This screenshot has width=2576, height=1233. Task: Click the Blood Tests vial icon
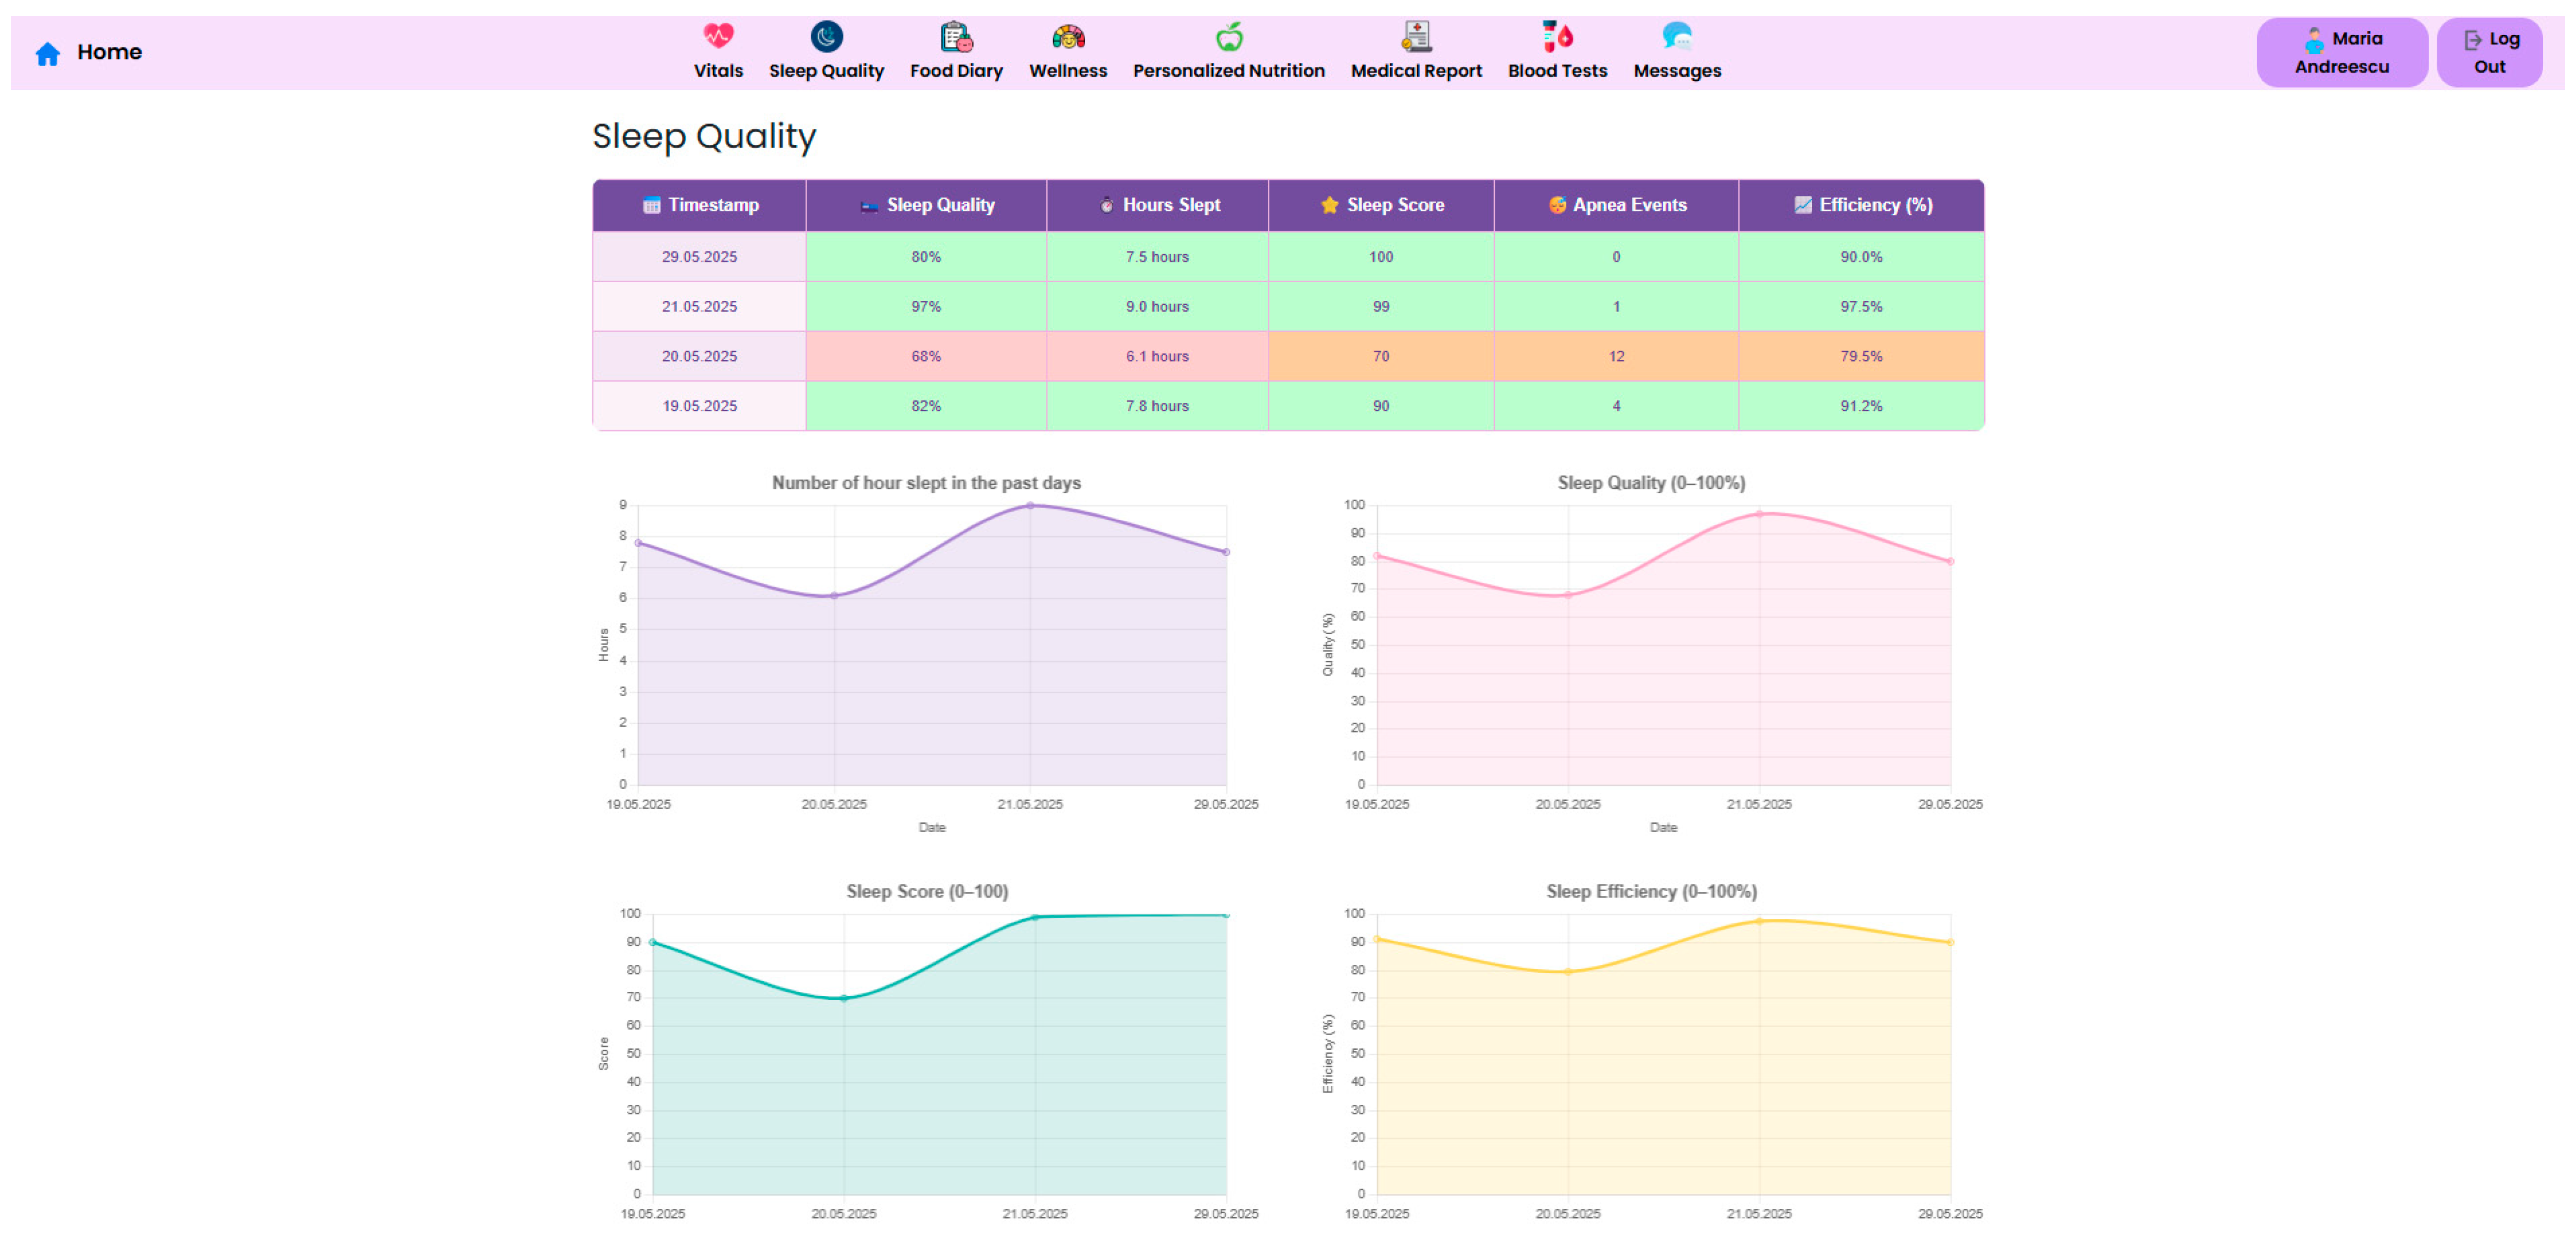pyautogui.click(x=1557, y=37)
